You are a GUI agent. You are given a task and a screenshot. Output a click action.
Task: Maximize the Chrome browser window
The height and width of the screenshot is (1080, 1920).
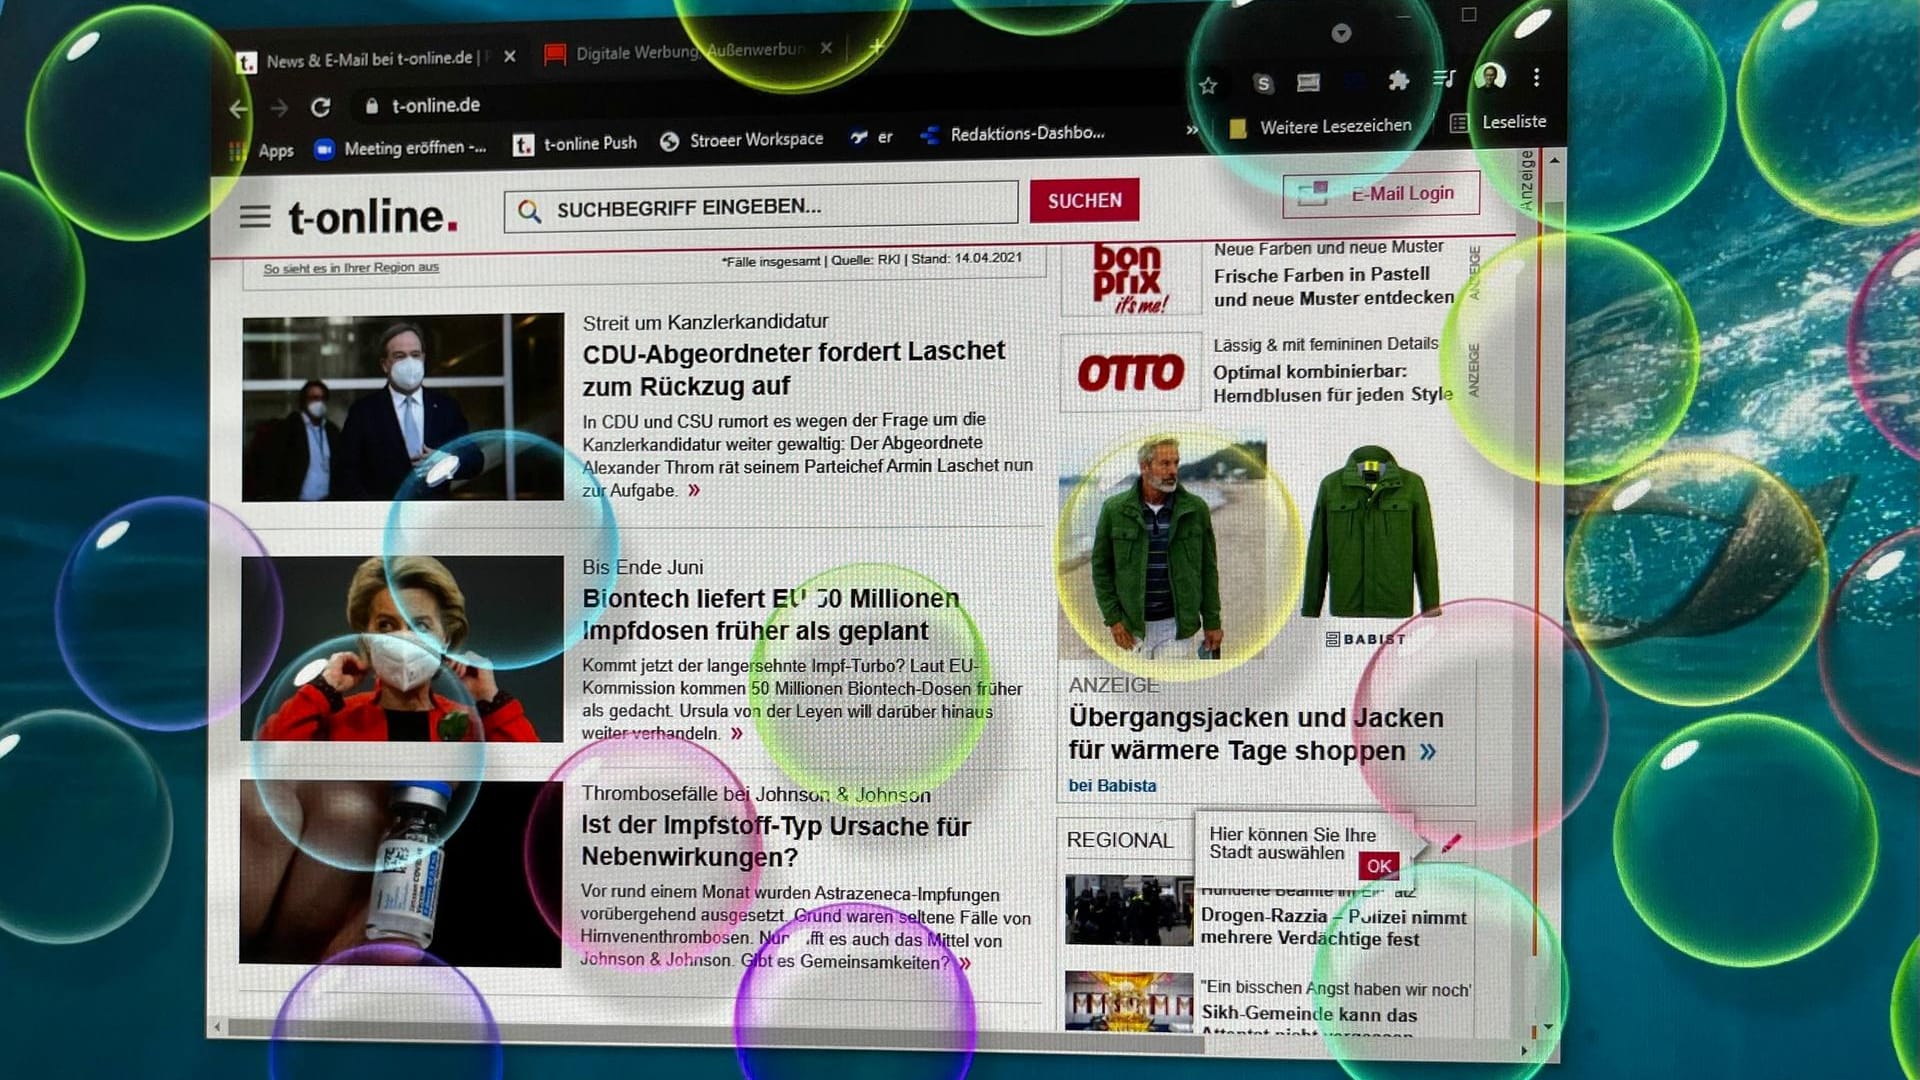coord(1468,14)
